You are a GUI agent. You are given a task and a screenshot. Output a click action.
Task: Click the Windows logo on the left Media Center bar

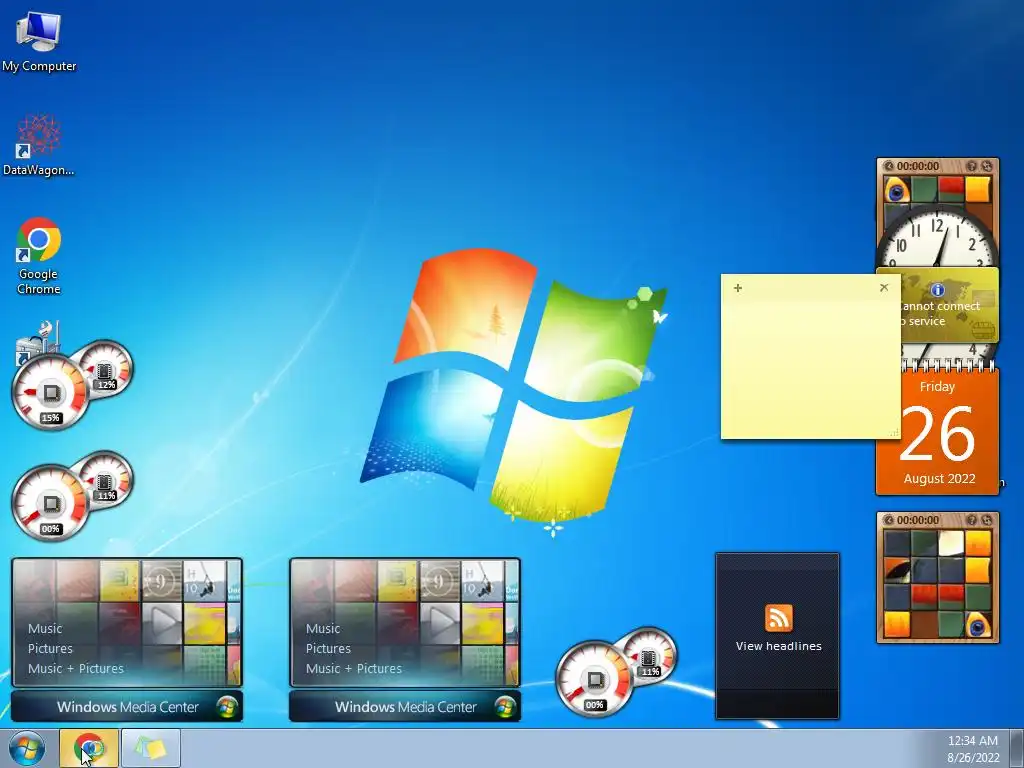click(x=227, y=707)
